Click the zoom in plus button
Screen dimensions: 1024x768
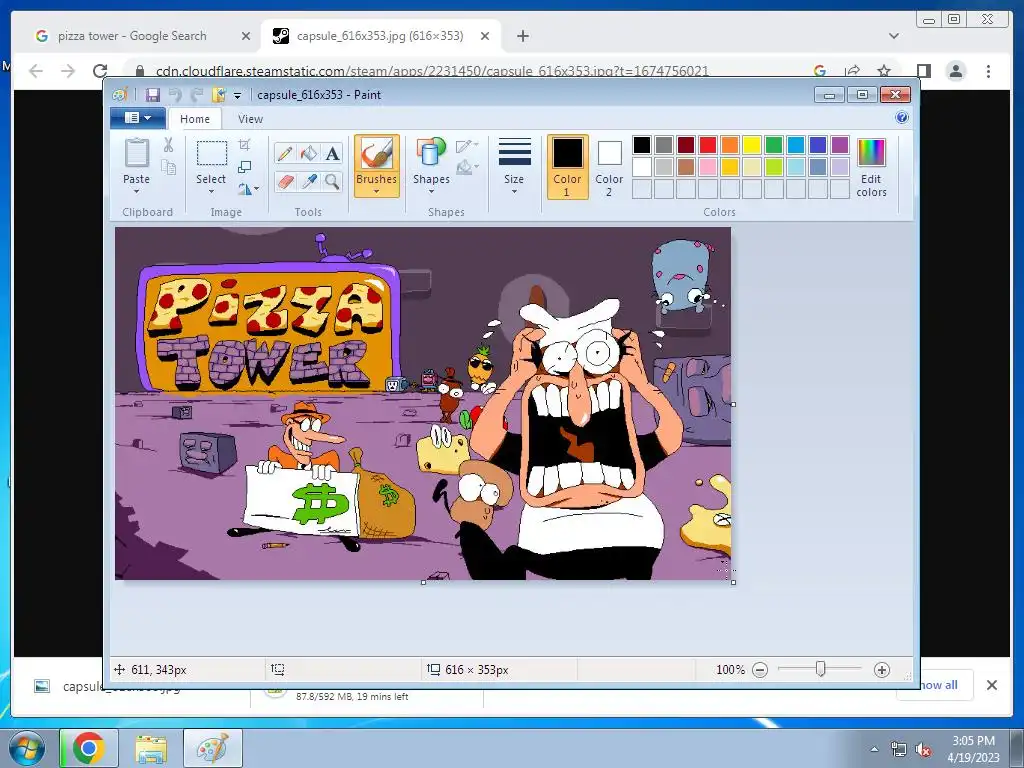[882, 669]
